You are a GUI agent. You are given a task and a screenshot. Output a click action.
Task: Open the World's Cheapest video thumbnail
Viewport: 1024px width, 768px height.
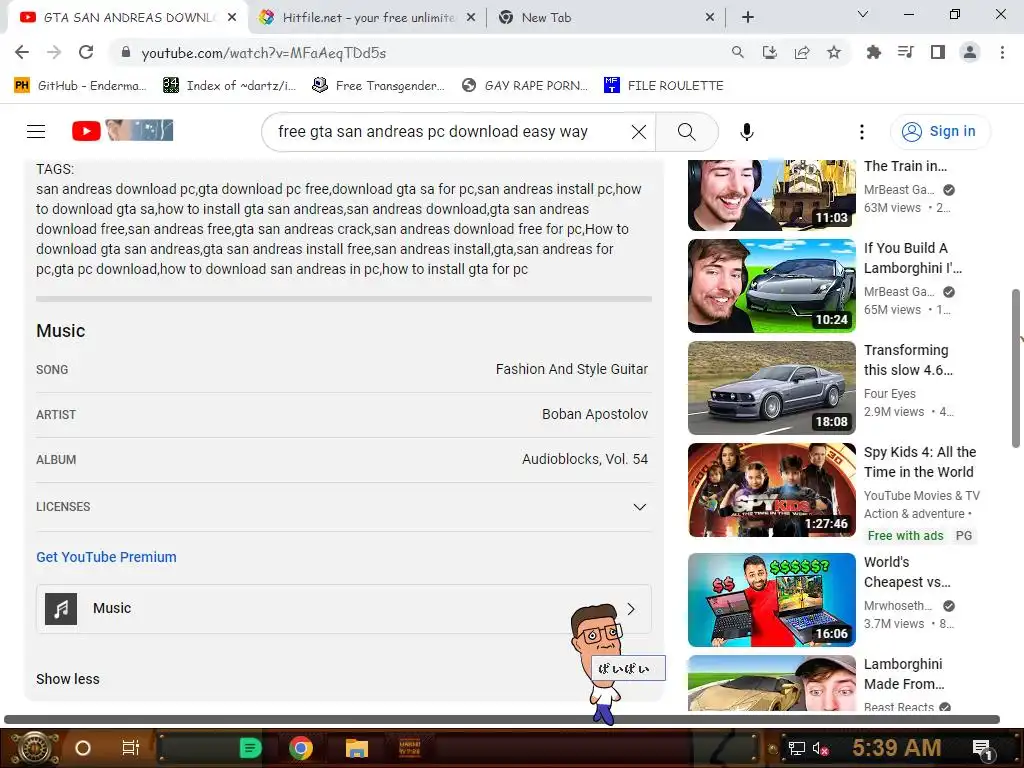(x=772, y=600)
